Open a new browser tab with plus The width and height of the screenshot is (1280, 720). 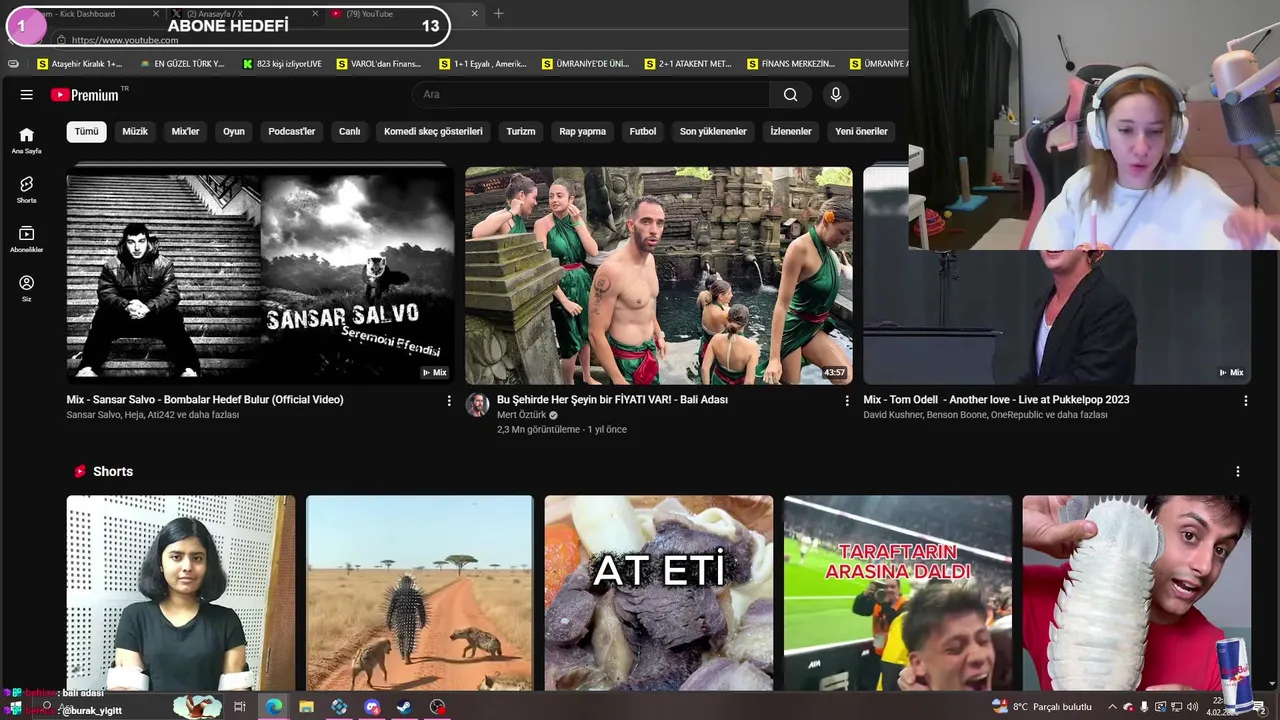pos(498,13)
